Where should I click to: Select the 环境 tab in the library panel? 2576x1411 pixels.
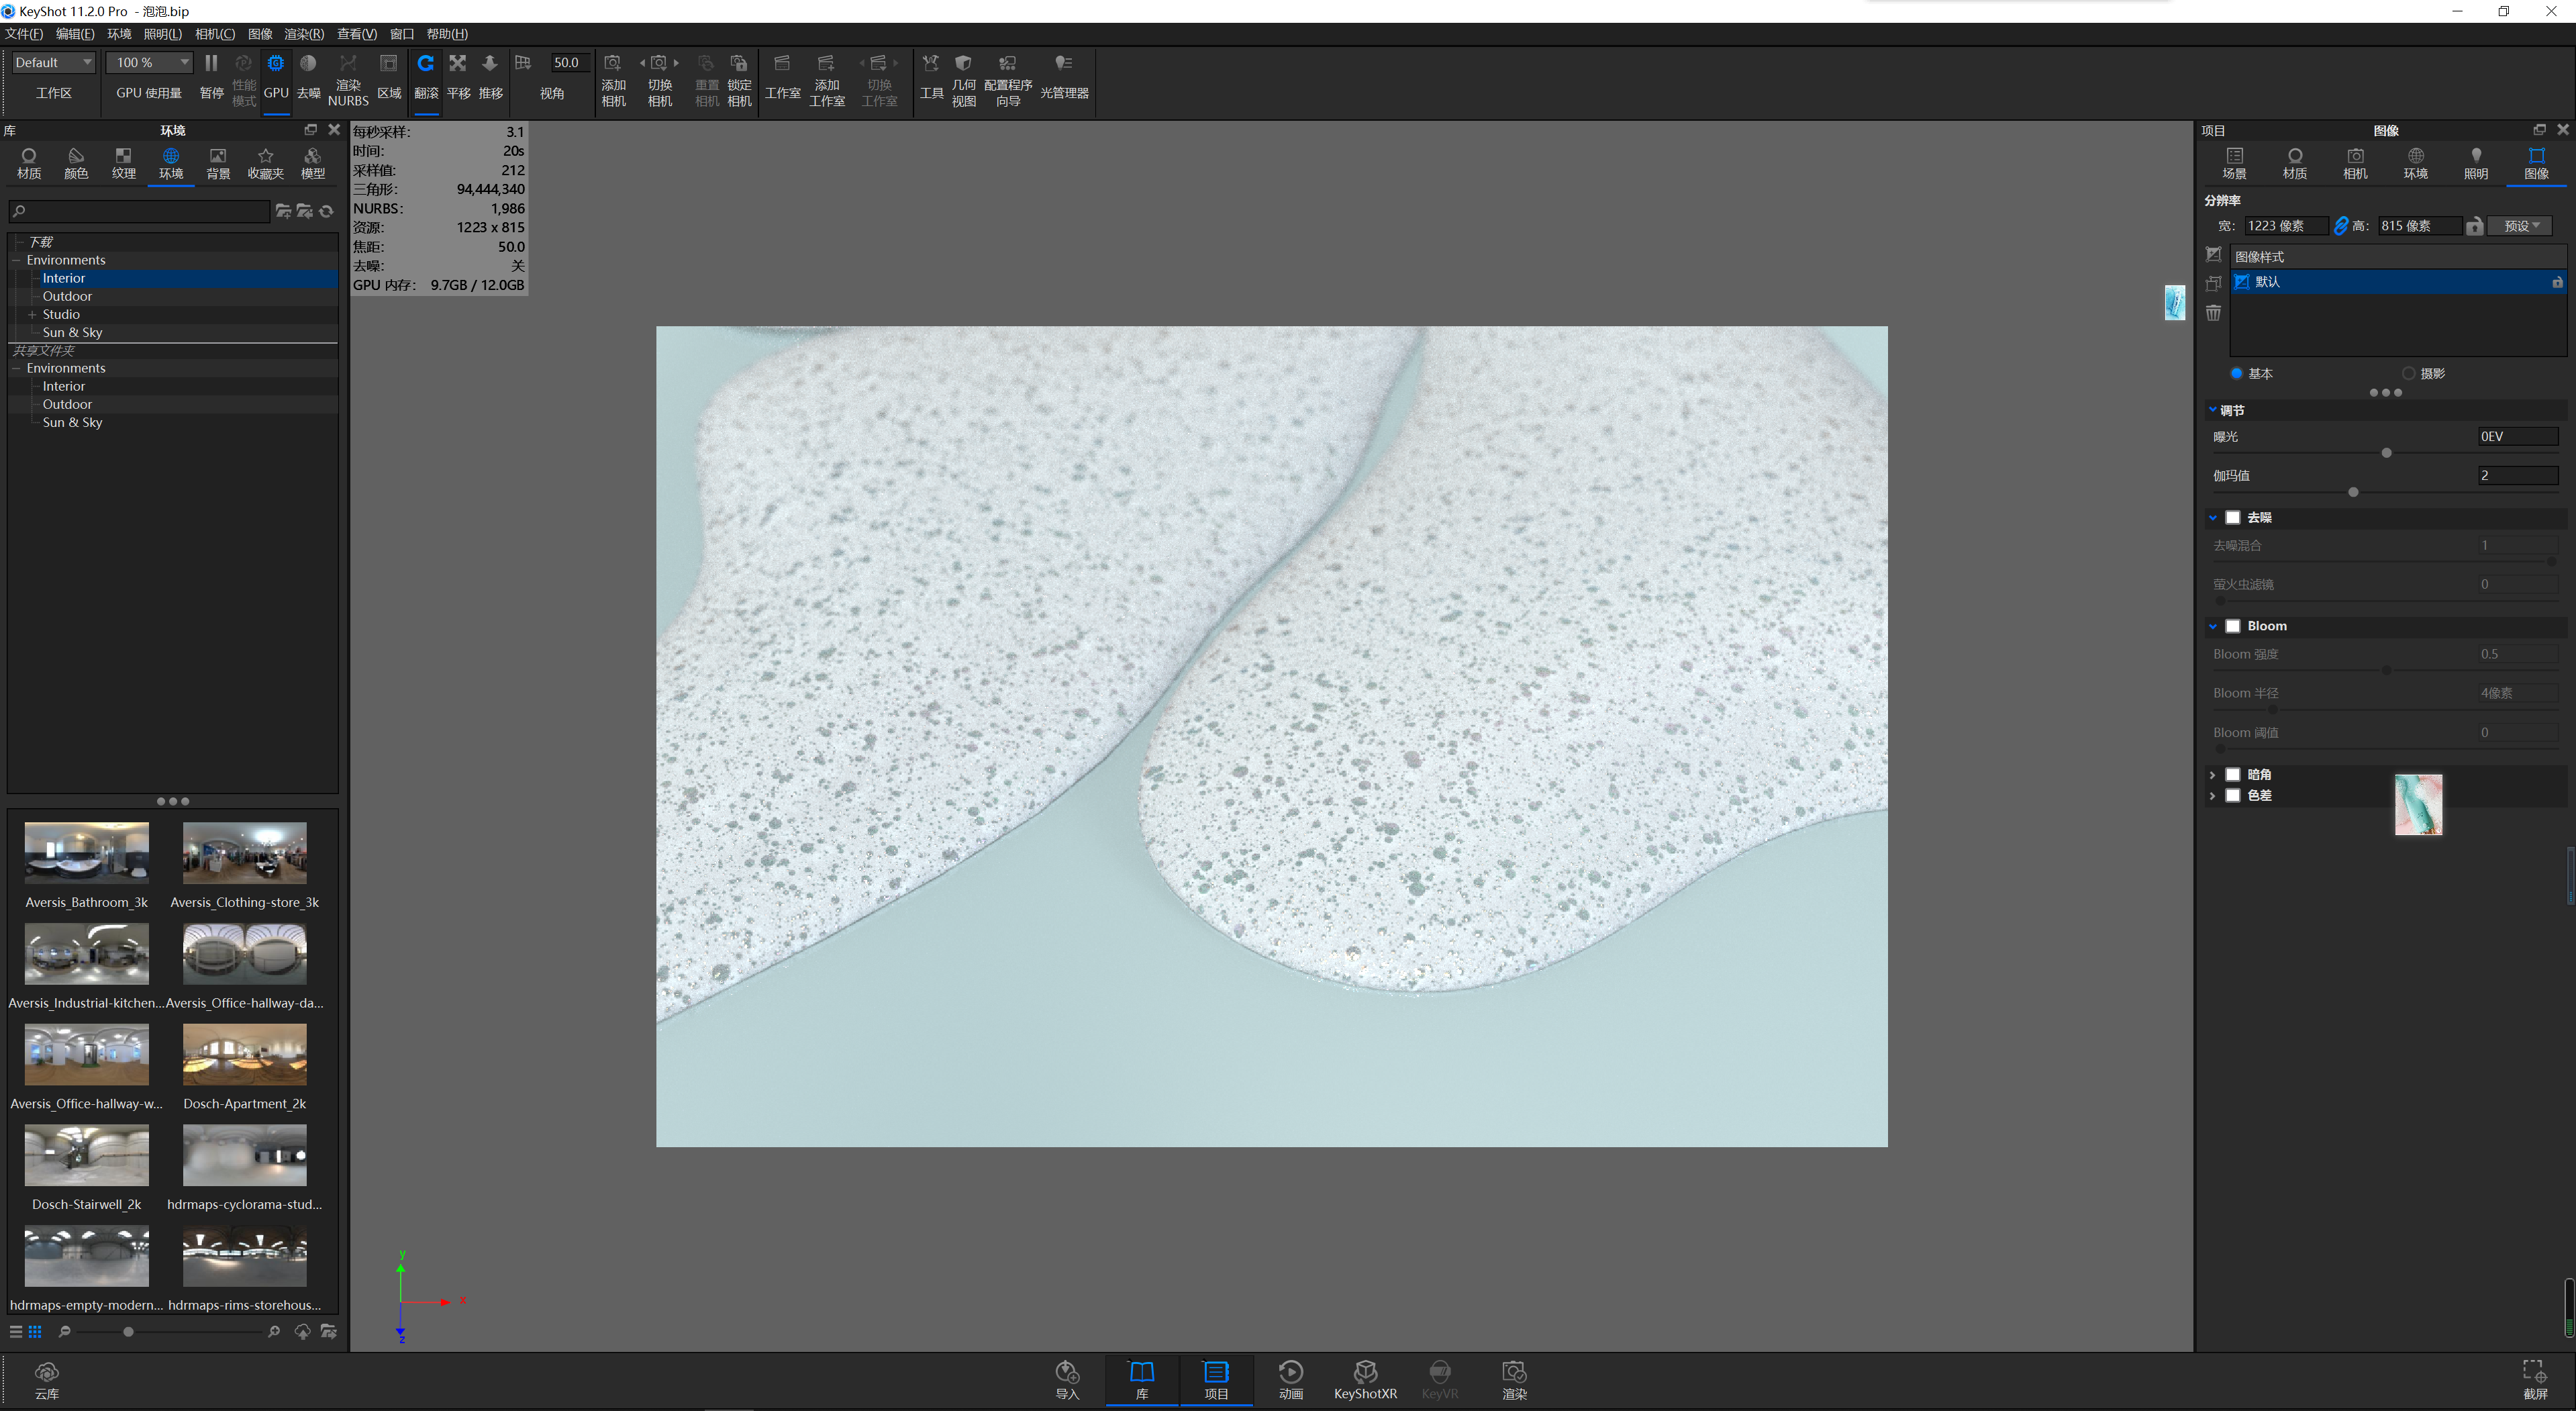pos(171,163)
